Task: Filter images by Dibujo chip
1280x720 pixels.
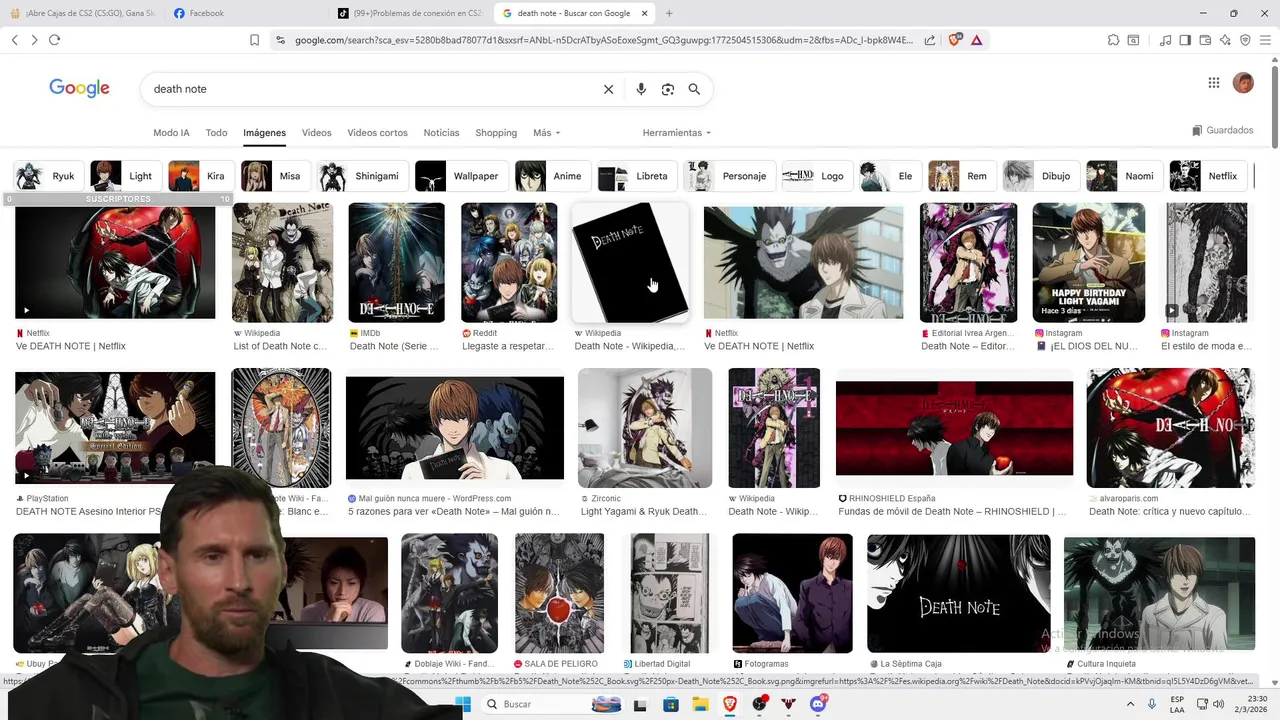Action: 1040,176
